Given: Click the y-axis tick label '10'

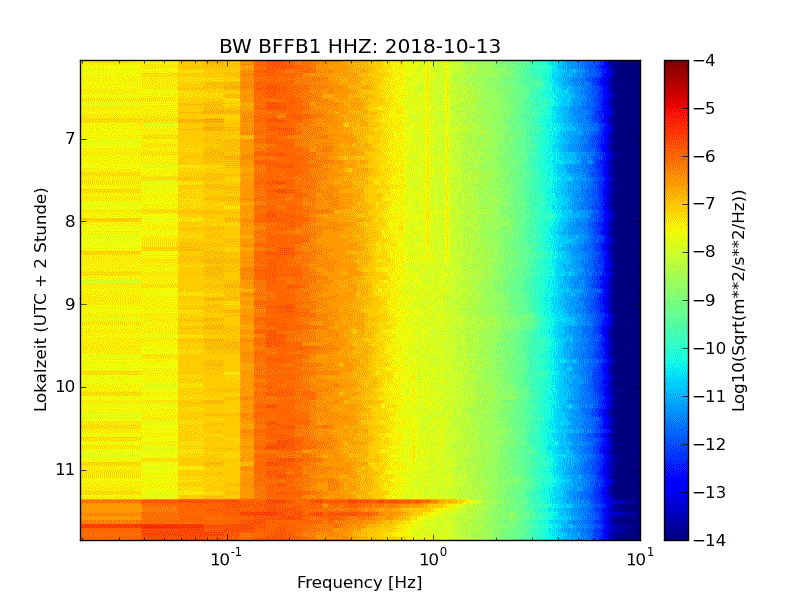Looking at the screenshot, I should click(x=65, y=387).
